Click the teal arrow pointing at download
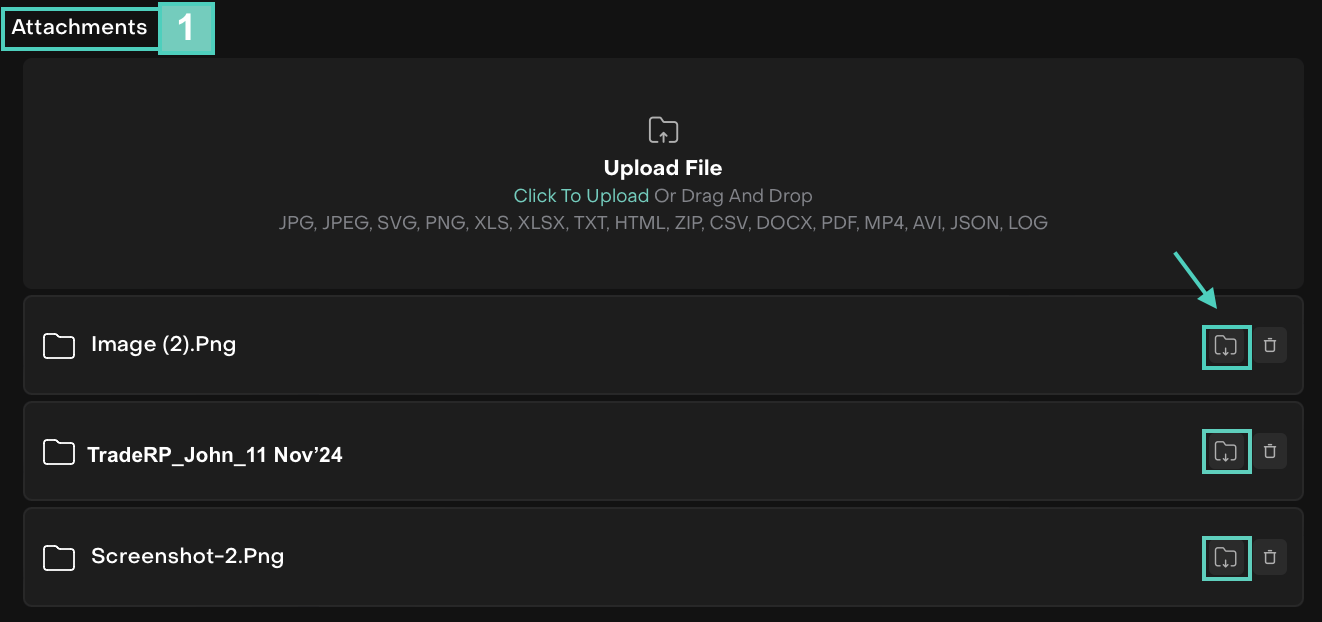1322x622 pixels. (1194, 279)
